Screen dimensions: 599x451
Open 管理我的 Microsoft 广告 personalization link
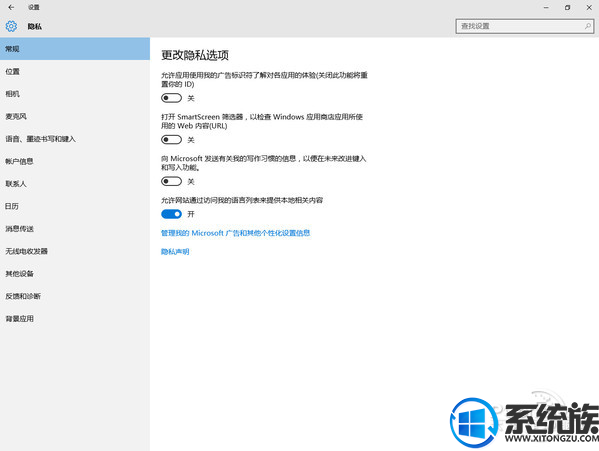click(235, 233)
